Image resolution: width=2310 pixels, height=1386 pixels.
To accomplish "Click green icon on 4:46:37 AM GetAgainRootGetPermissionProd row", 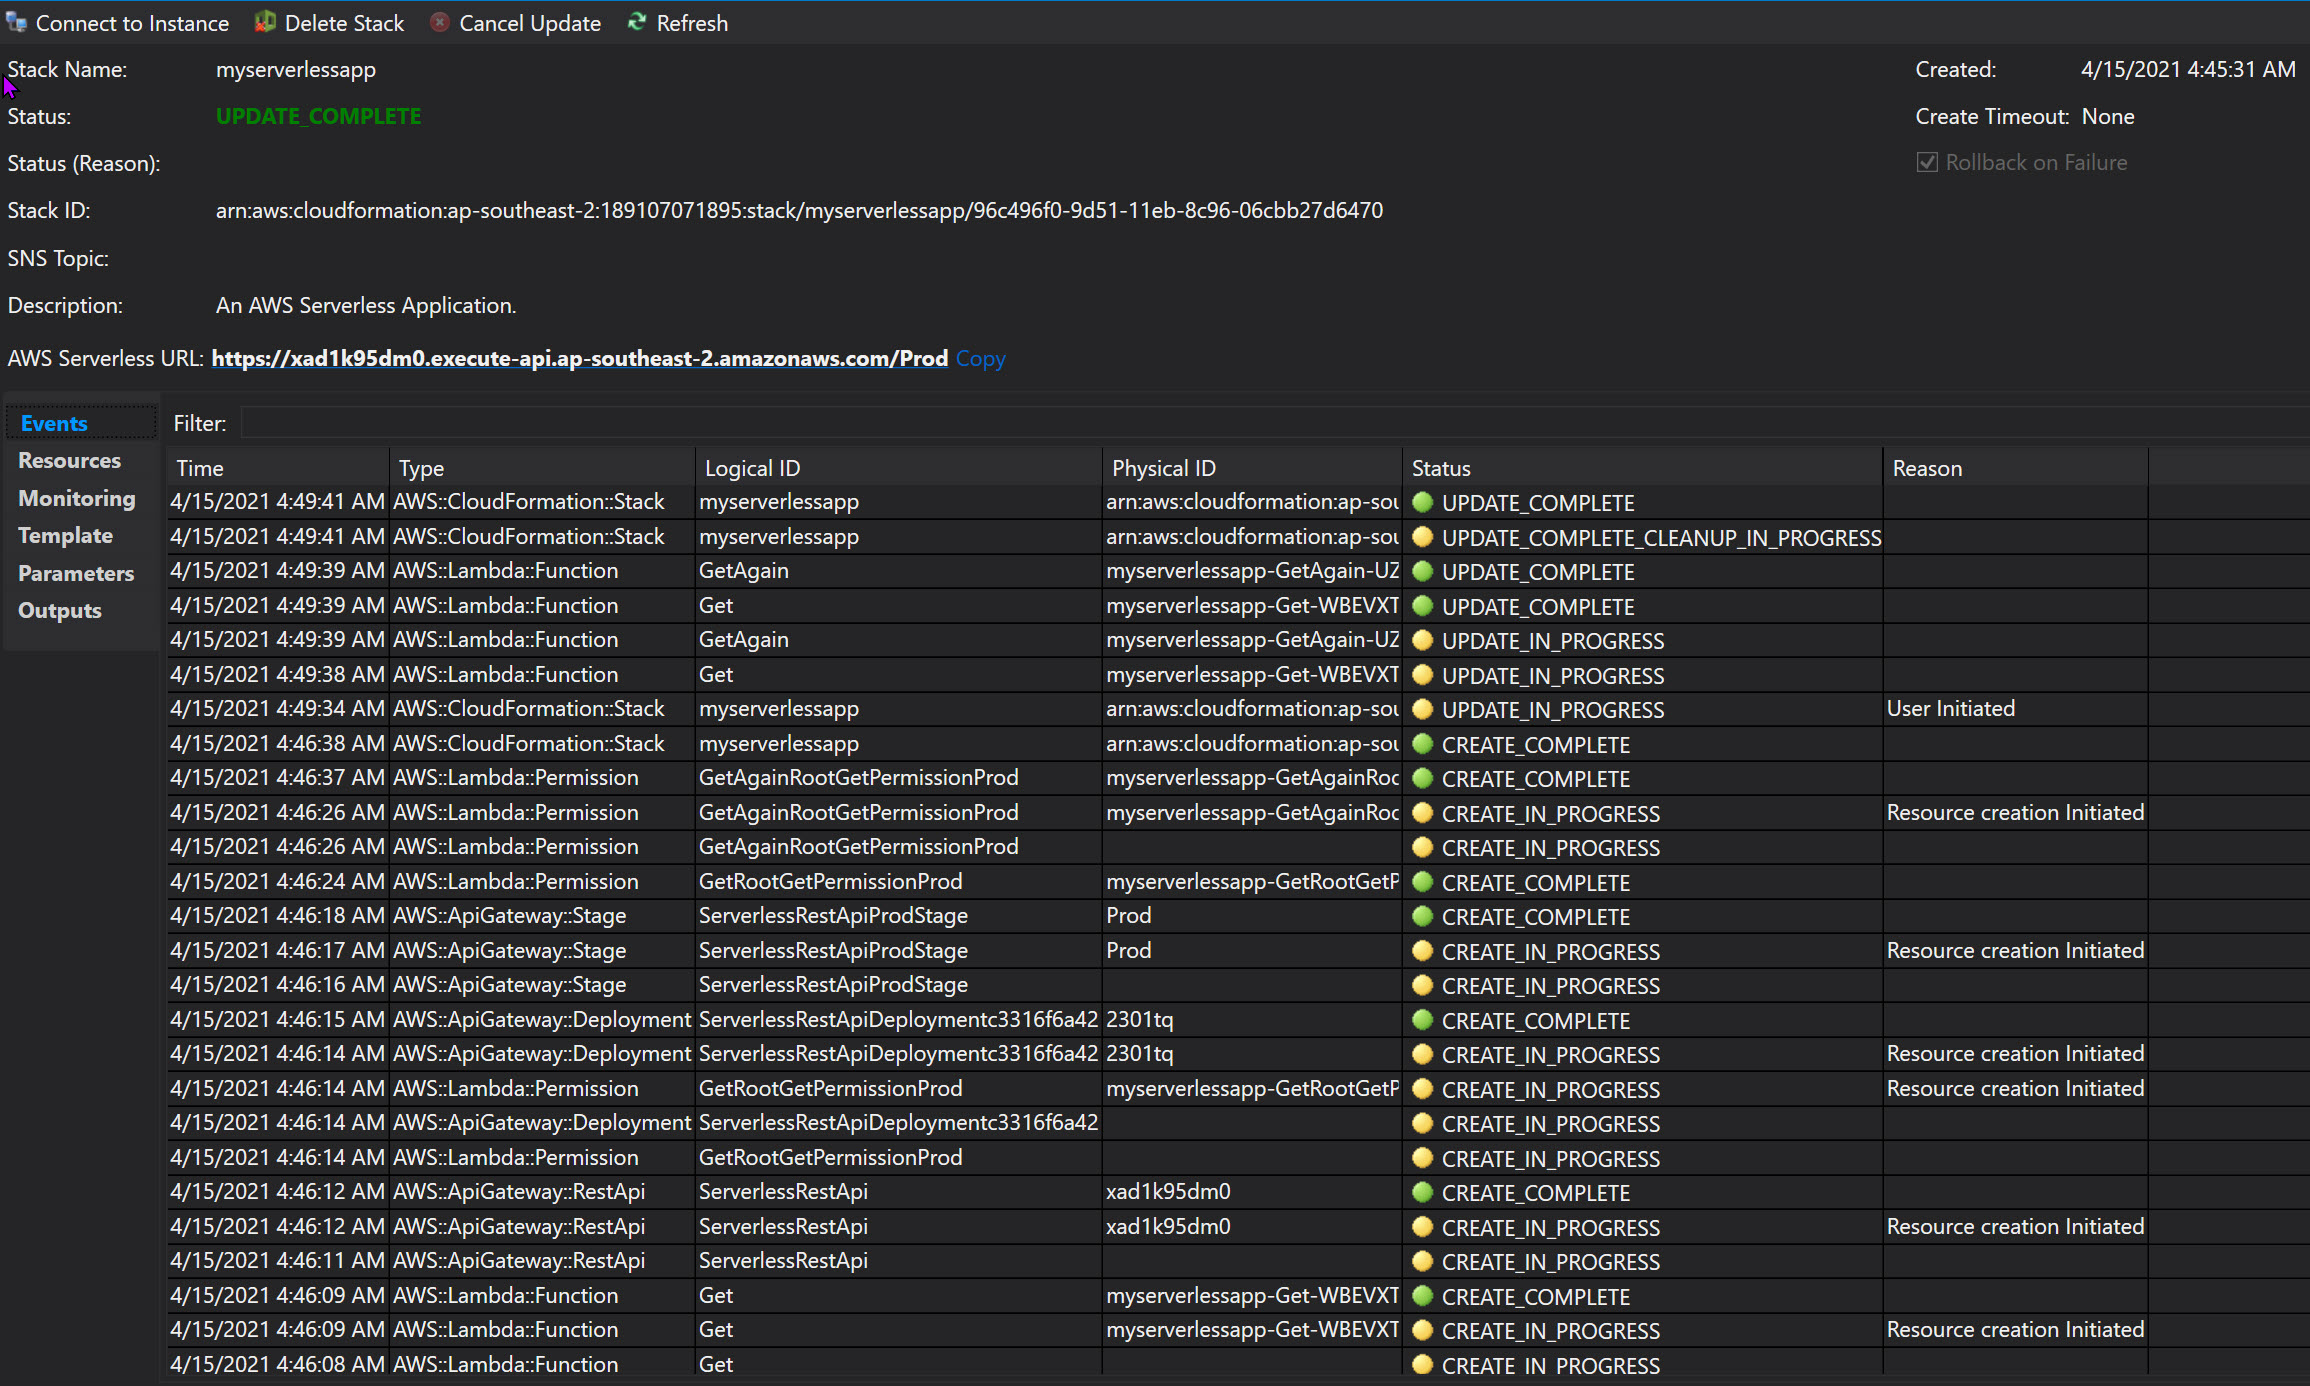I will (1422, 778).
